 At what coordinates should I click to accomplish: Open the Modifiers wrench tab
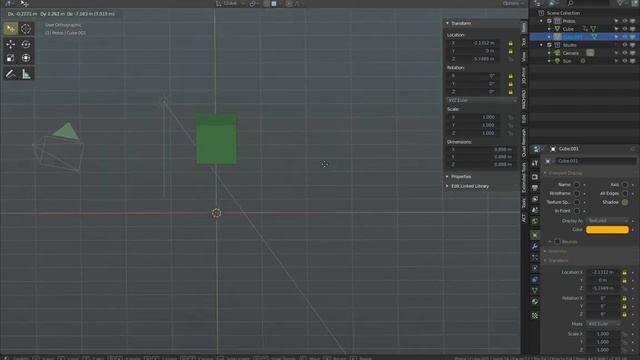pyautogui.click(x=535, y=247)
